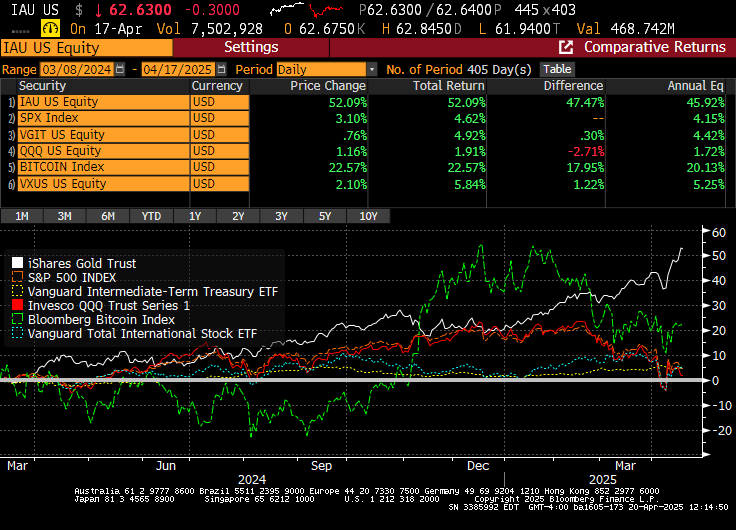
Task: Click the red down-arrow price indicator
Action: click(x=99, y=10)
